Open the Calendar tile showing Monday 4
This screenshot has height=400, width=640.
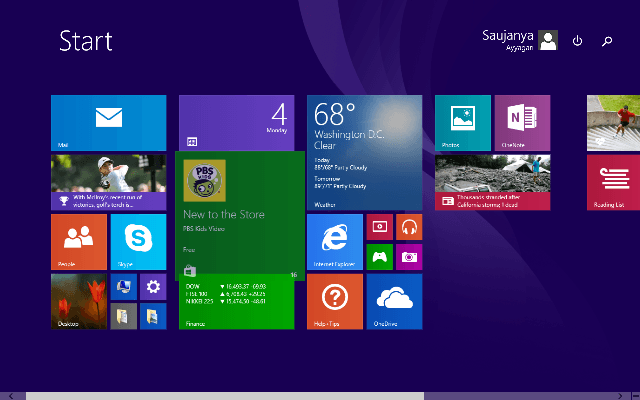236,123
